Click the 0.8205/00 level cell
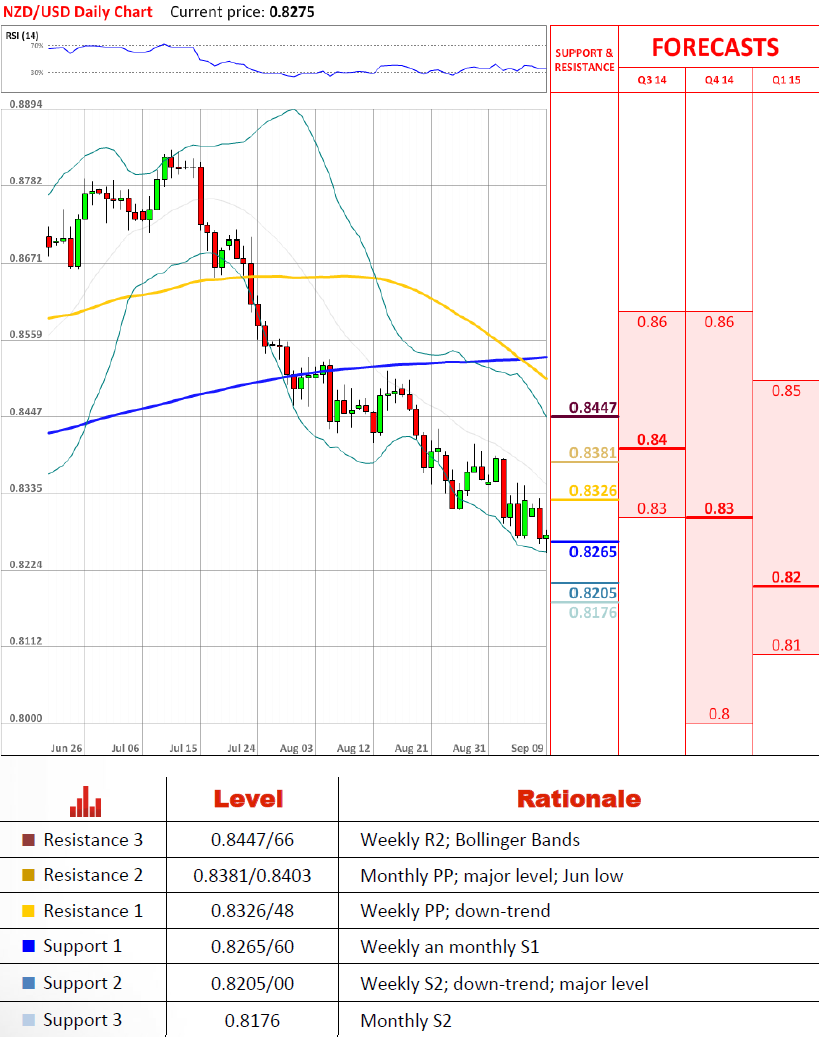 coord(252,983)
